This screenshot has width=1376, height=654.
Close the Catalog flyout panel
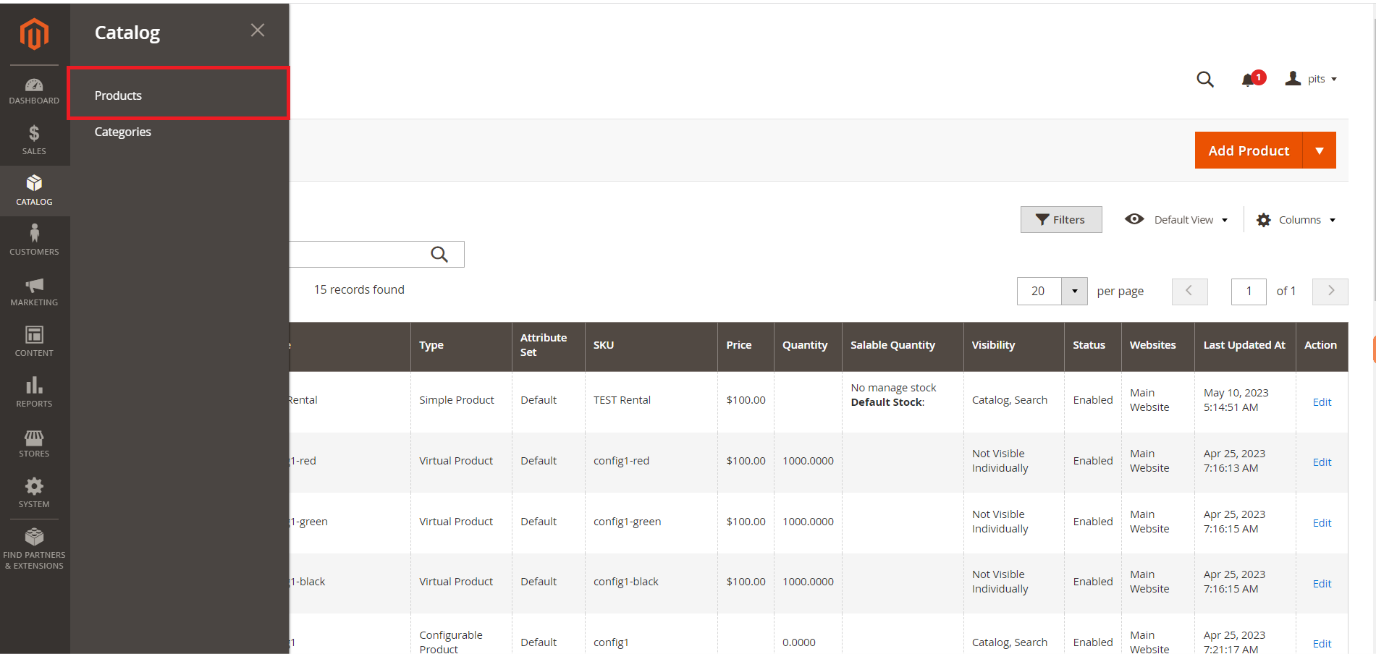click(x=257, y=31)
